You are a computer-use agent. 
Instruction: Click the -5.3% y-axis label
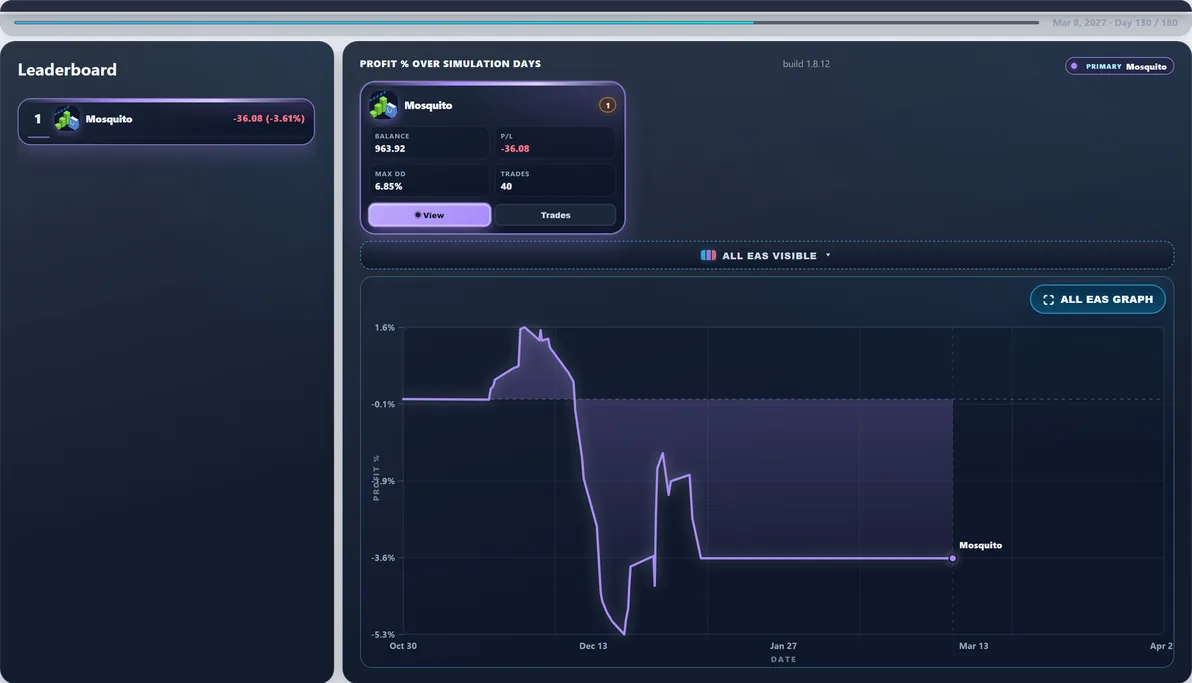tap(383, 634)
